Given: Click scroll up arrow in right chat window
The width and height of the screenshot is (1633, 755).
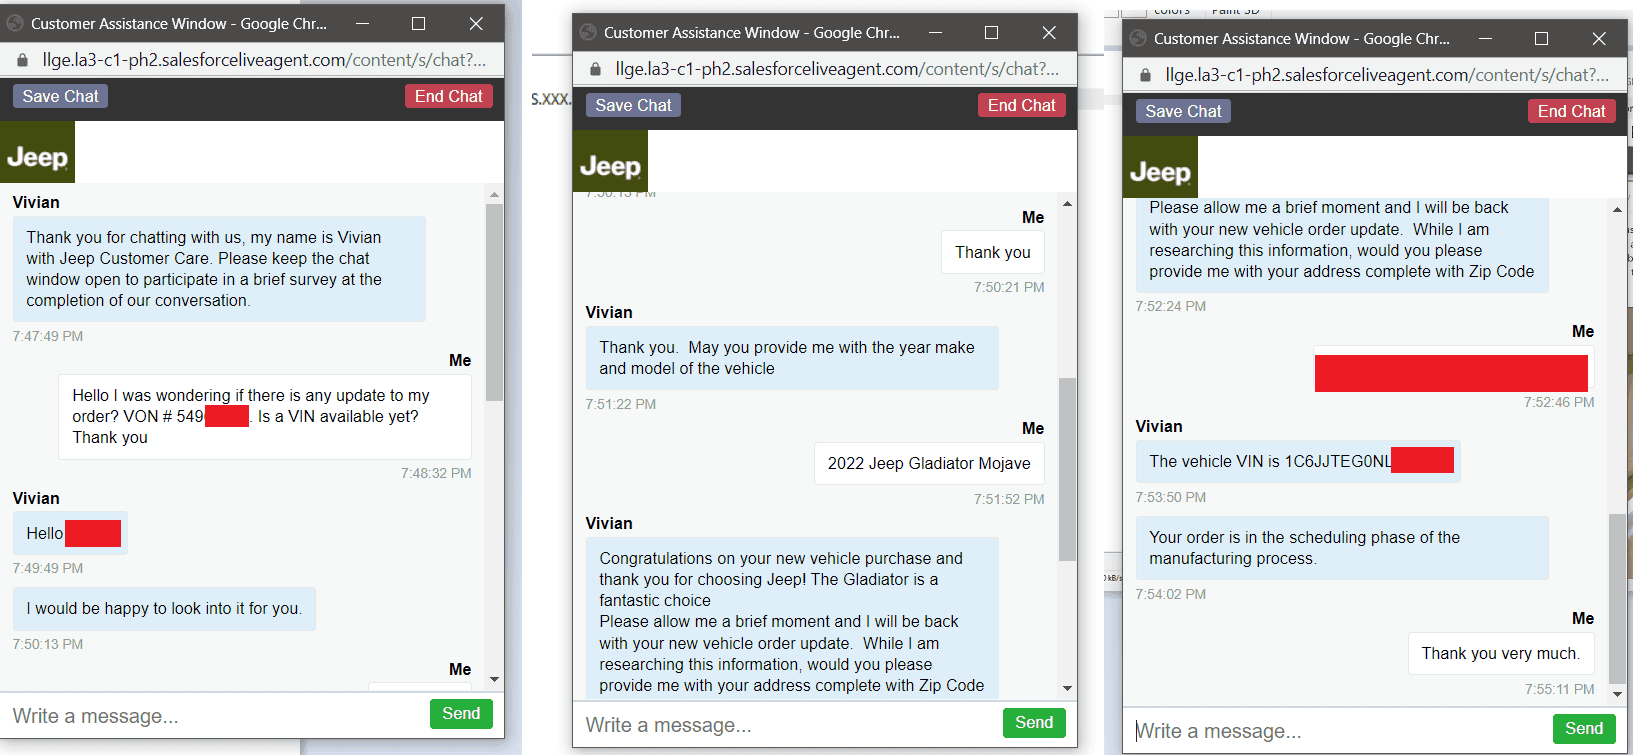Looking at the screenshot, I should pyautogui.click(x=1617, y=209).
